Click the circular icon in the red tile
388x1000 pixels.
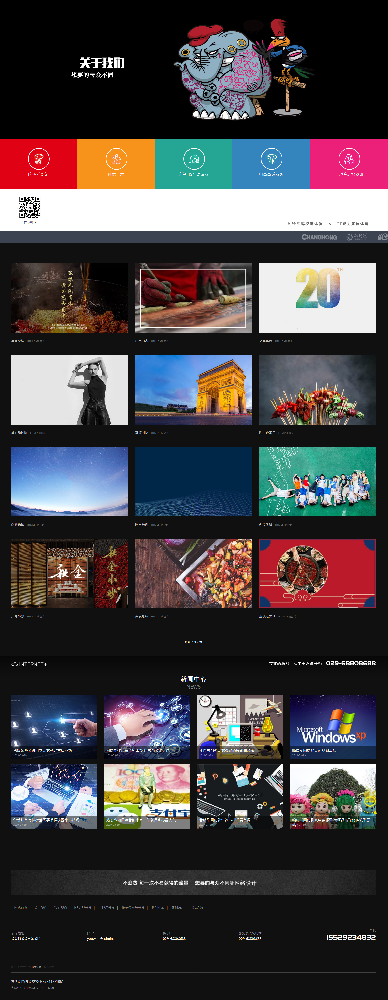[x=38, y=158]
